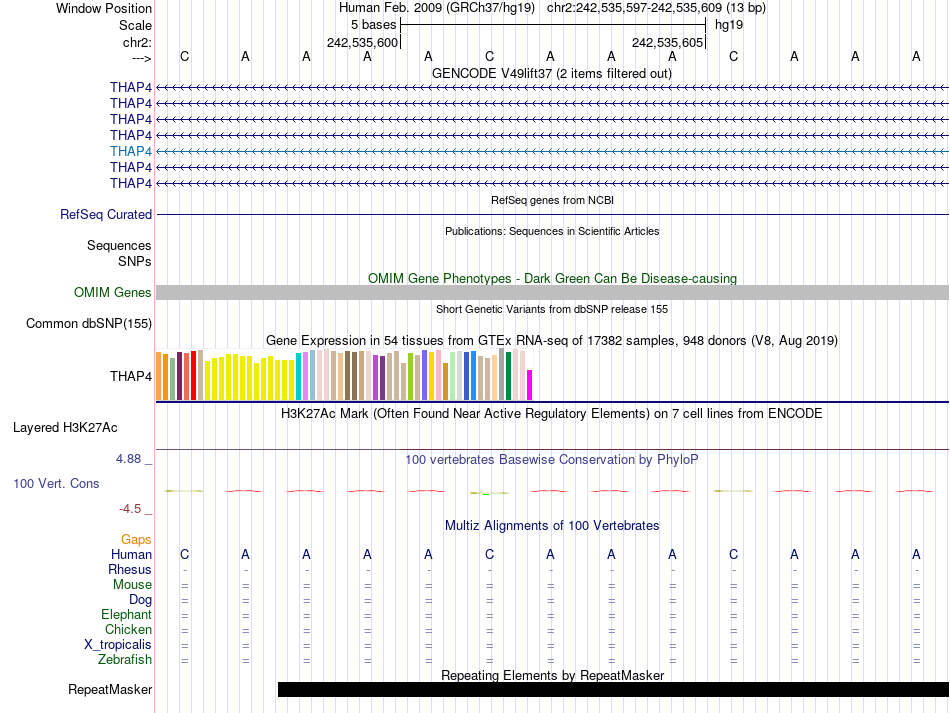Select the Zebrafish species label
This screenshot has width=950, height=713.
tap(125, 659)
